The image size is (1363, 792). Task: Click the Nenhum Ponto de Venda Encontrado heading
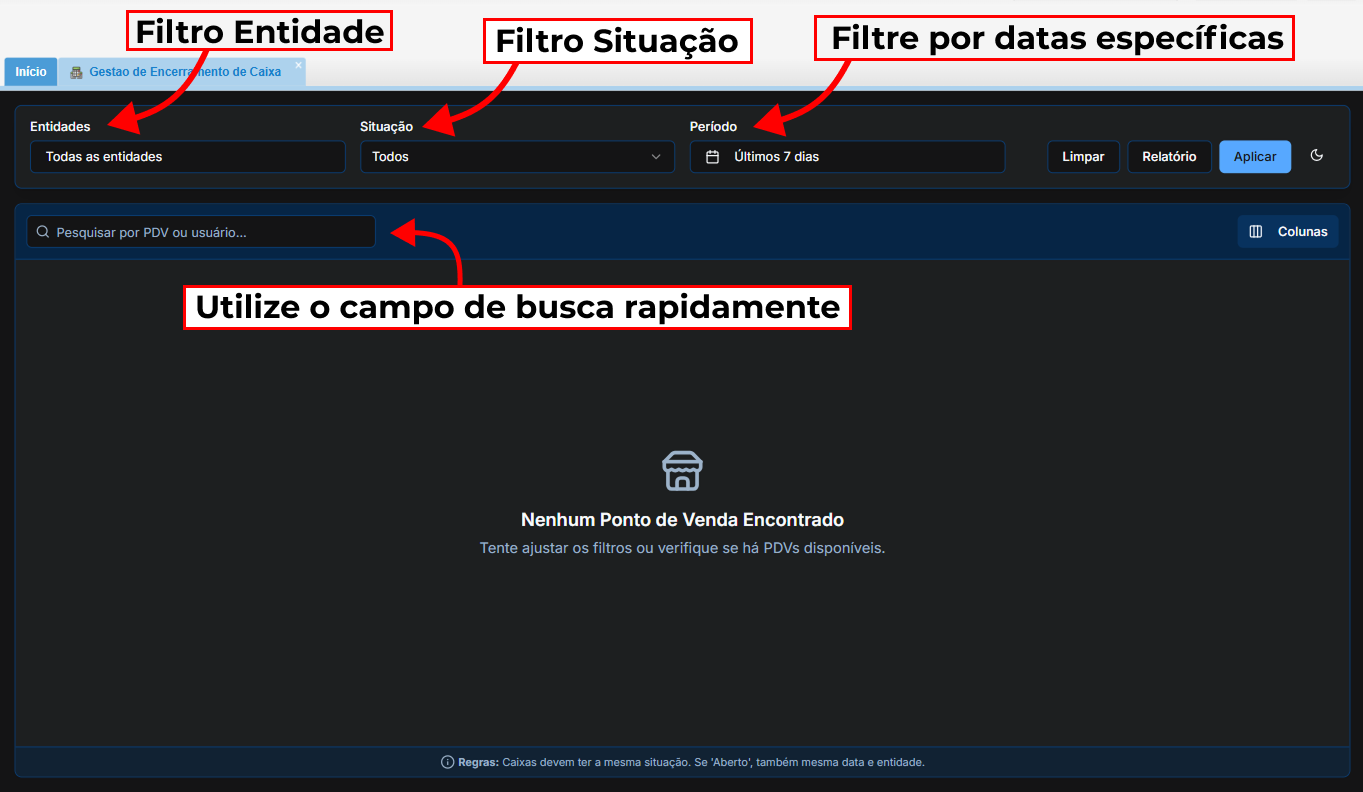[x=682, y=520]
